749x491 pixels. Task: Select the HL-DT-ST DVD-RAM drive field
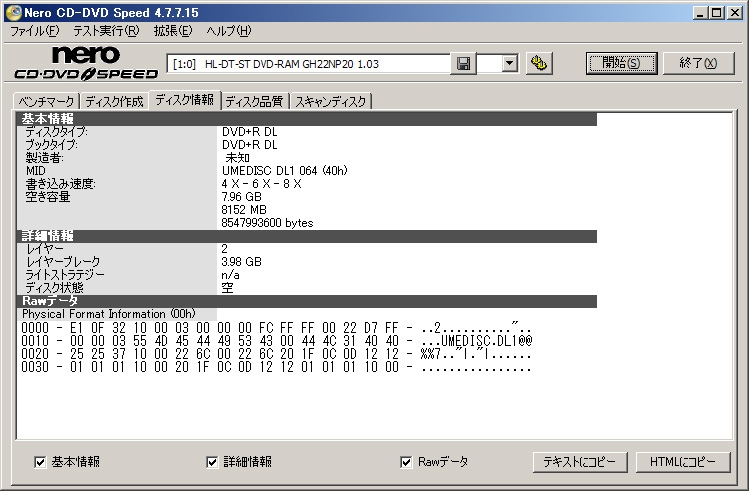[309, 64]
